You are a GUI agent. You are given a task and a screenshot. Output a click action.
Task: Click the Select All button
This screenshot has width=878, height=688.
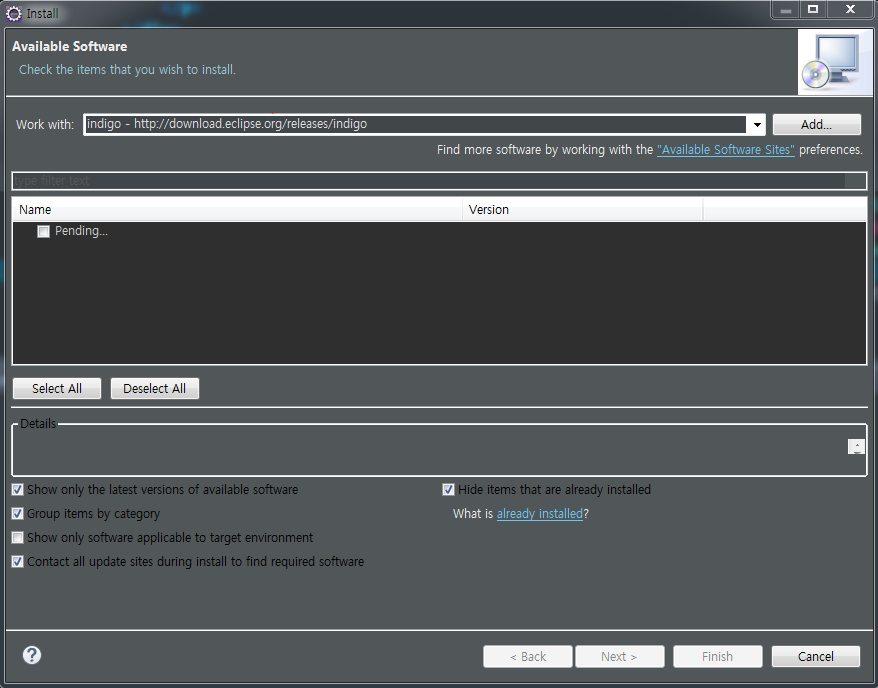coord(57,389)
